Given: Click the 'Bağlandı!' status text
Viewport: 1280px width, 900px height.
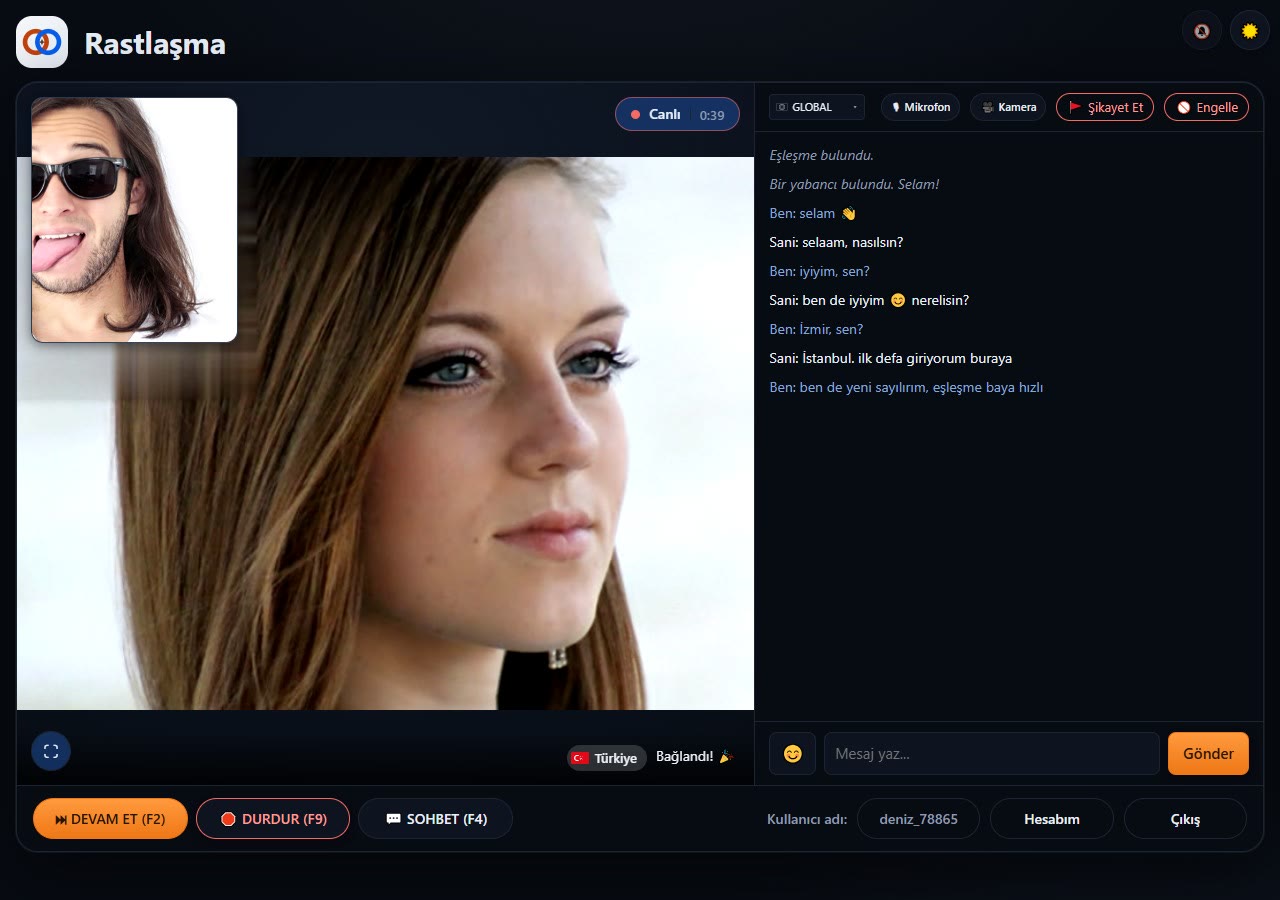Looking at the screenshot, I should point(695,757).
